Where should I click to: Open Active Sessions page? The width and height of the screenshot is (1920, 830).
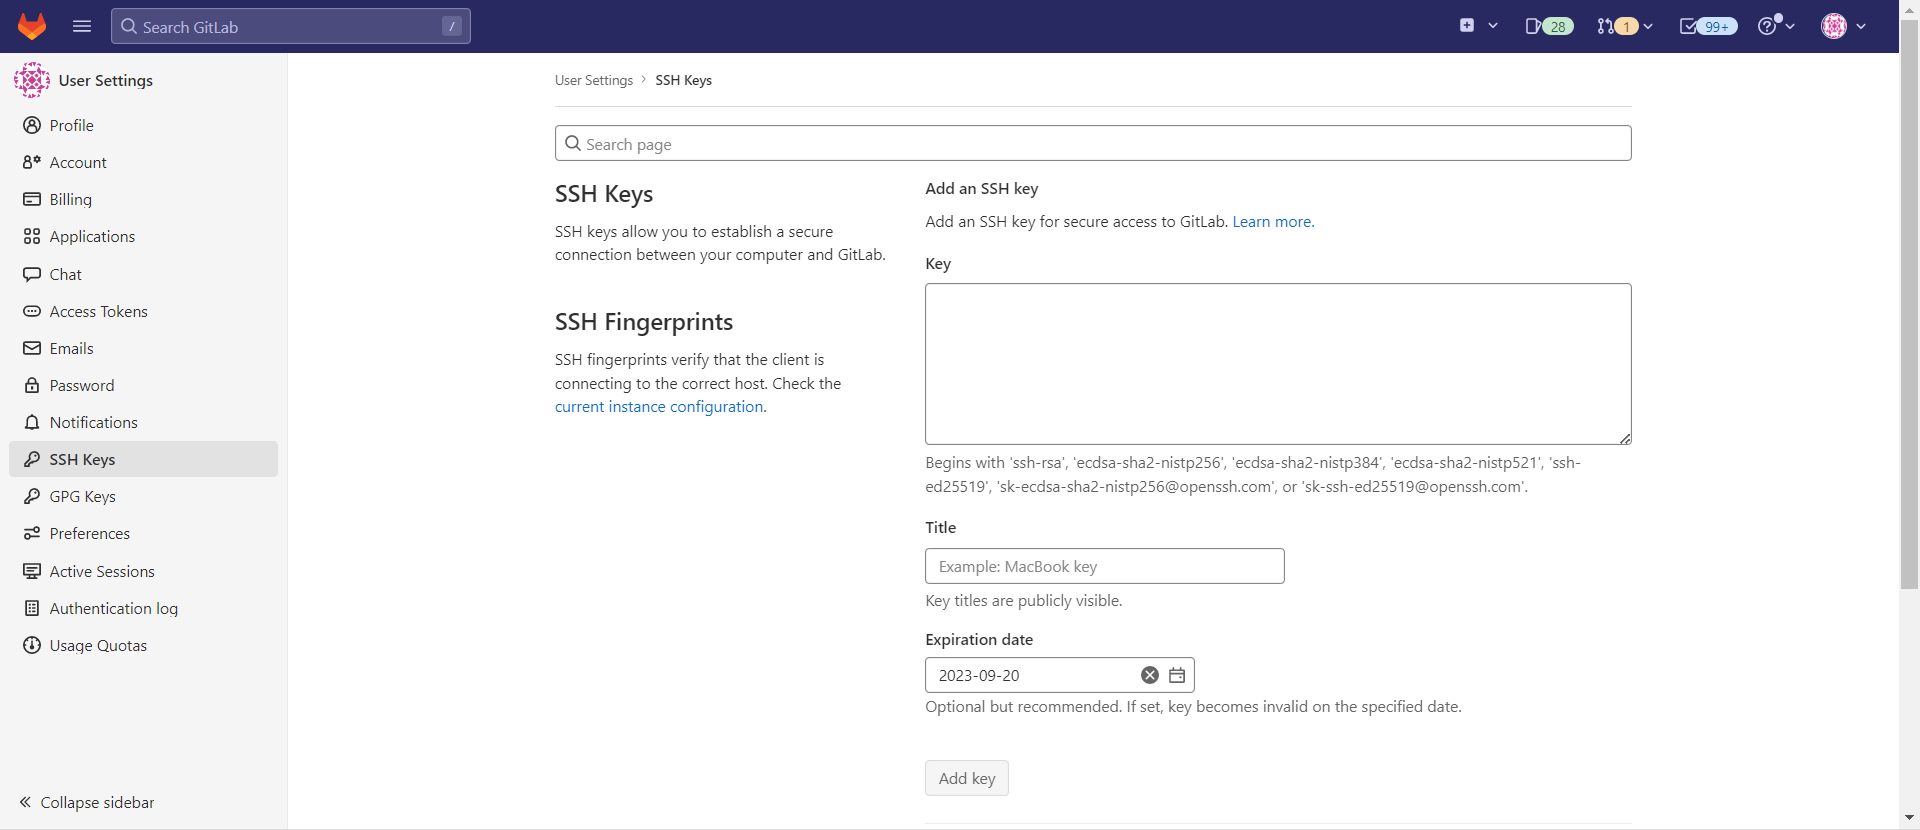(144, 571)
